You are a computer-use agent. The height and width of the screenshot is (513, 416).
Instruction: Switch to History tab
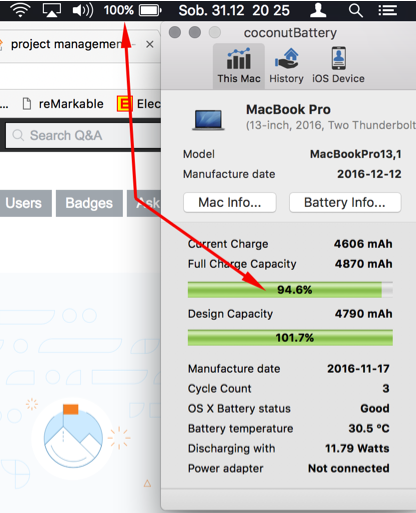tap(286, 66)
